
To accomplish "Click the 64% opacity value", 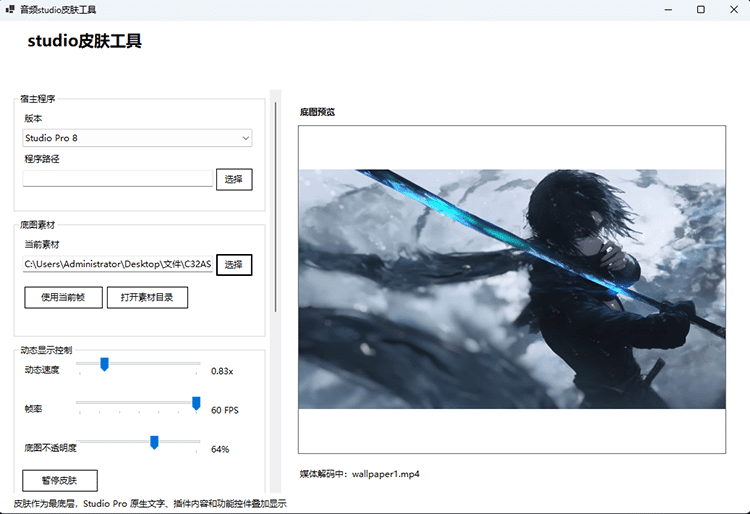I will tap(220, 449).
